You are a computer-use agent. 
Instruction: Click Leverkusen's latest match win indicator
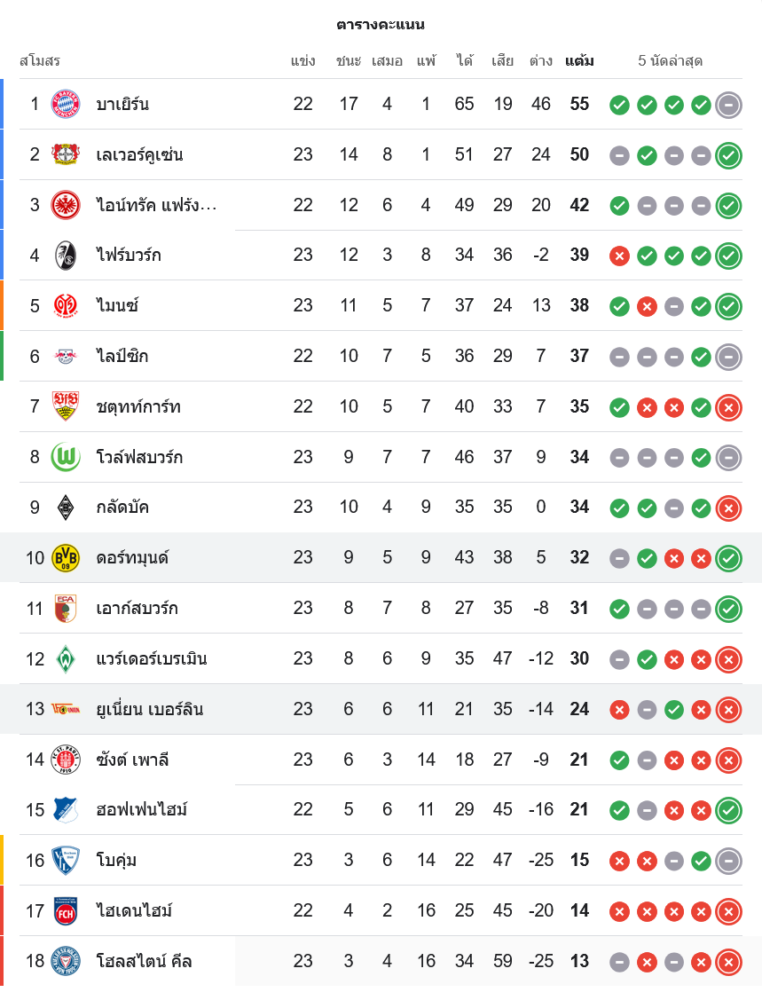[x=729, y=155]
